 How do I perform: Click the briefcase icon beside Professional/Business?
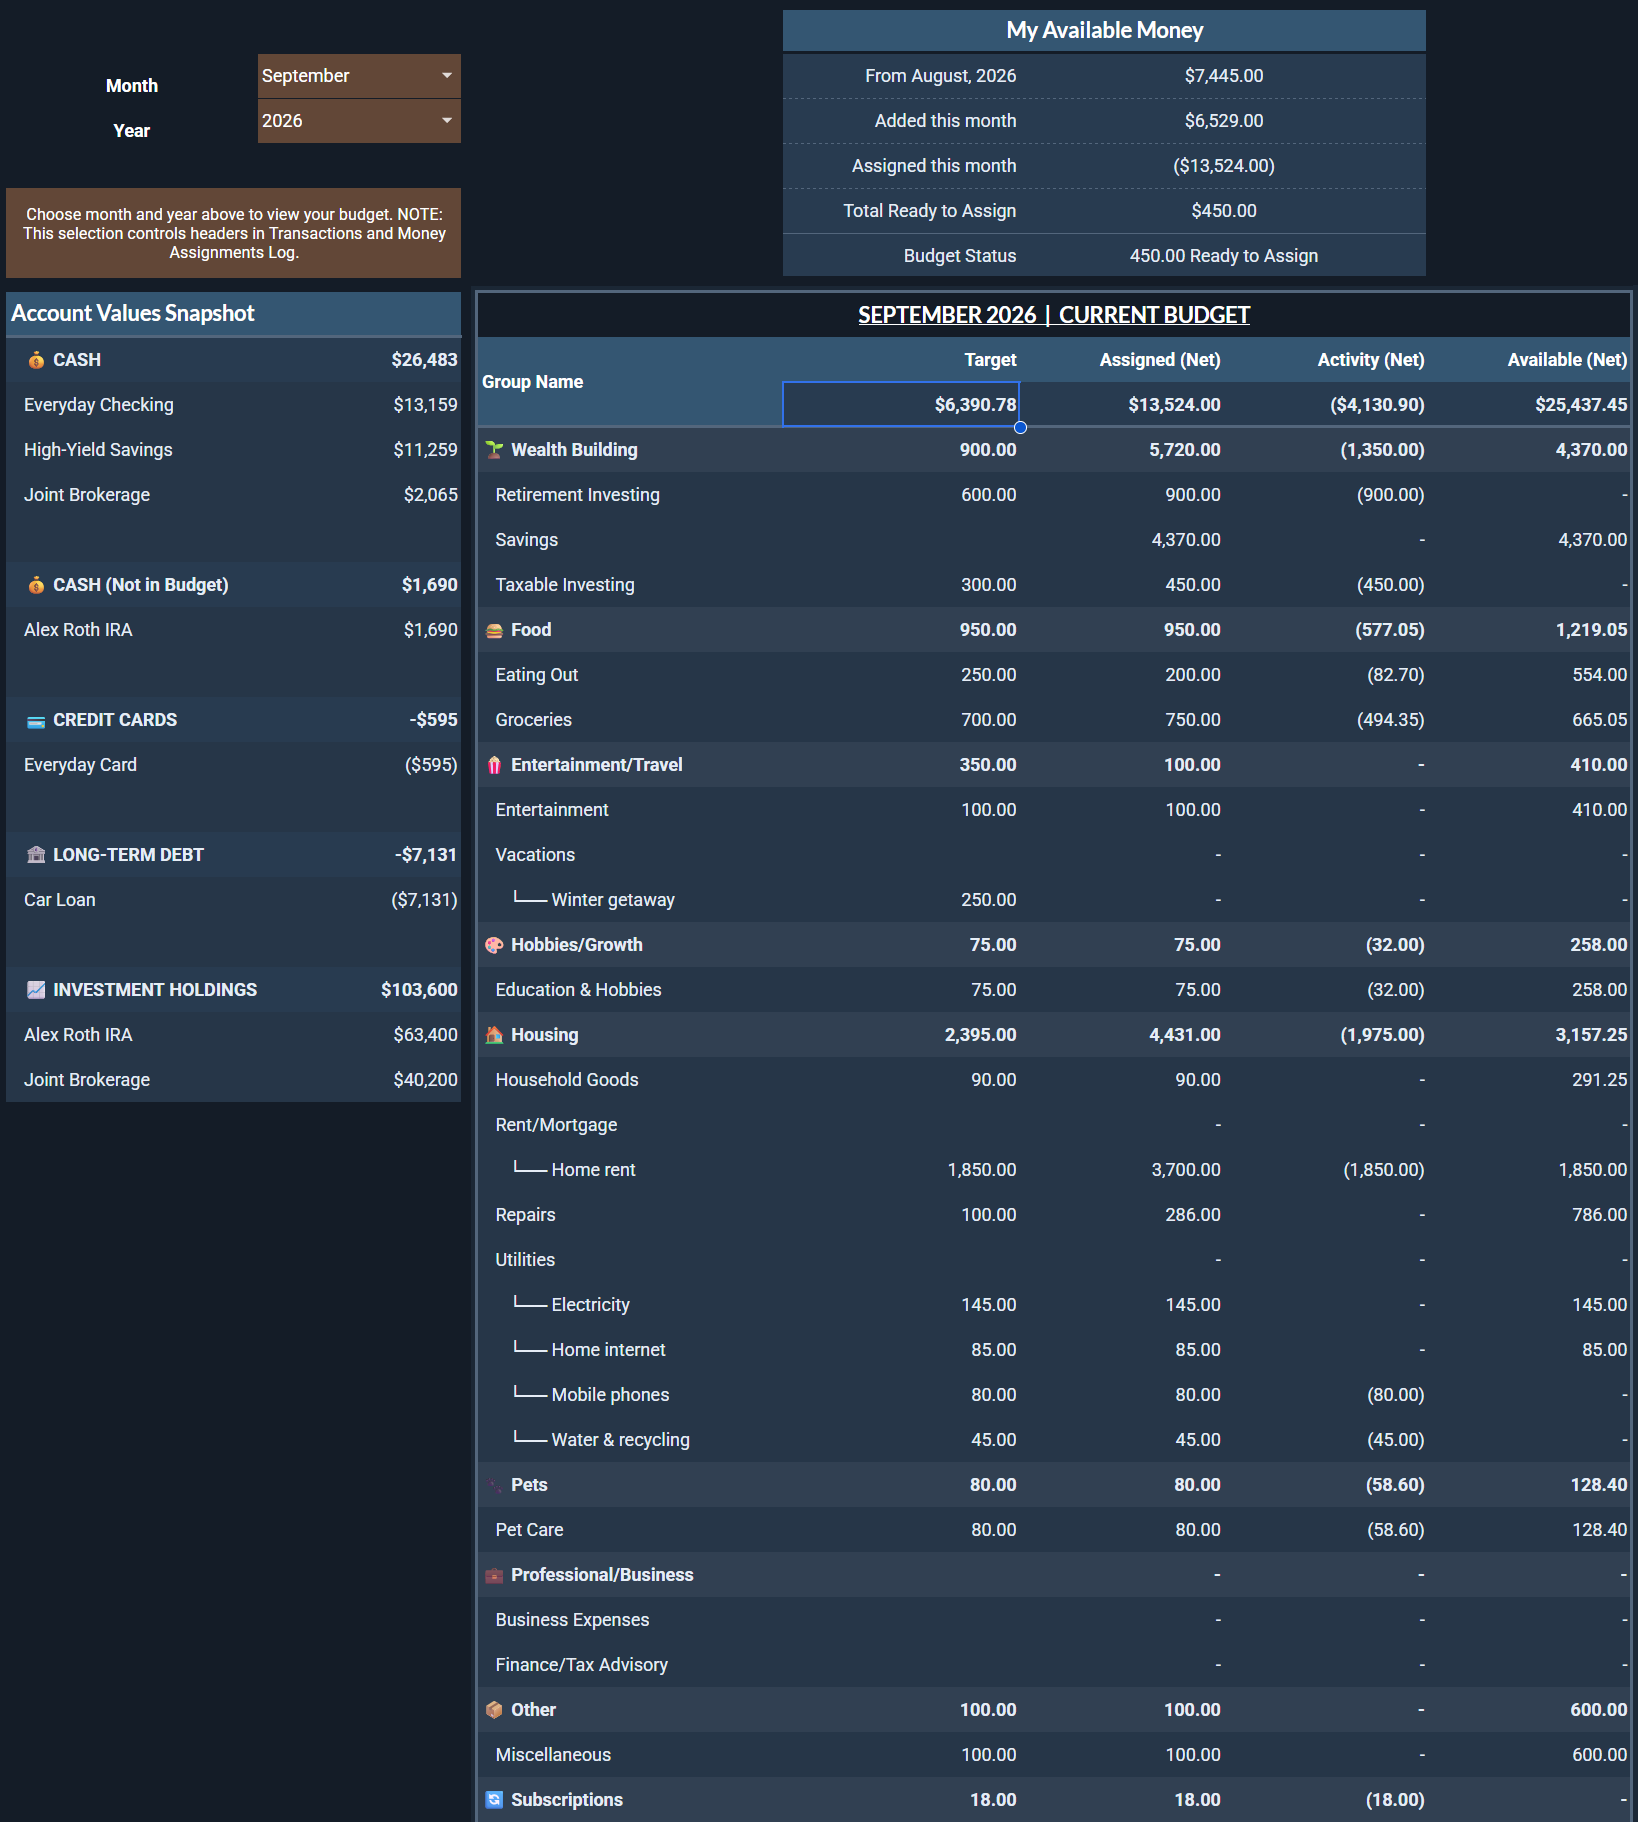pyautogui.click(x=494, y=1576)
